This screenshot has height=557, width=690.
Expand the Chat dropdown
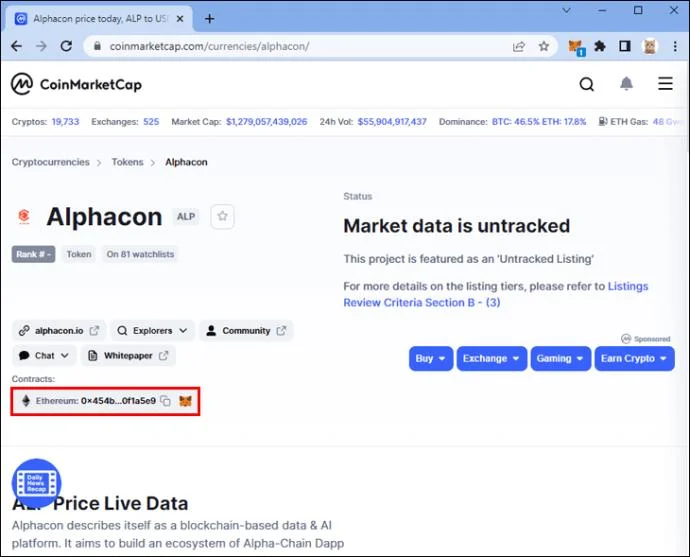[44, 355]
